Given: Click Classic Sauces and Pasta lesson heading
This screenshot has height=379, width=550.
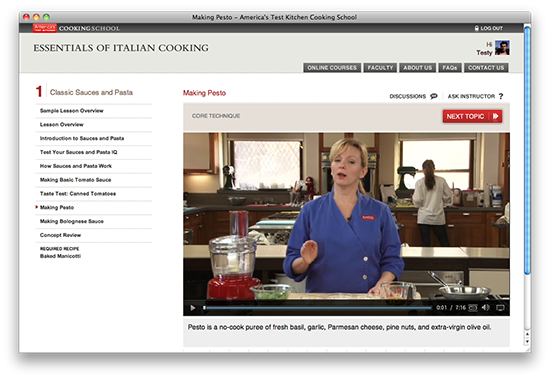Looking at the screenshot, I should coord(91,92).
